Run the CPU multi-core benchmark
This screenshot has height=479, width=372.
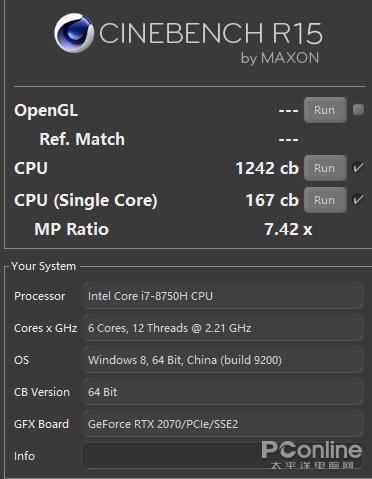click(x=325, y=168)
